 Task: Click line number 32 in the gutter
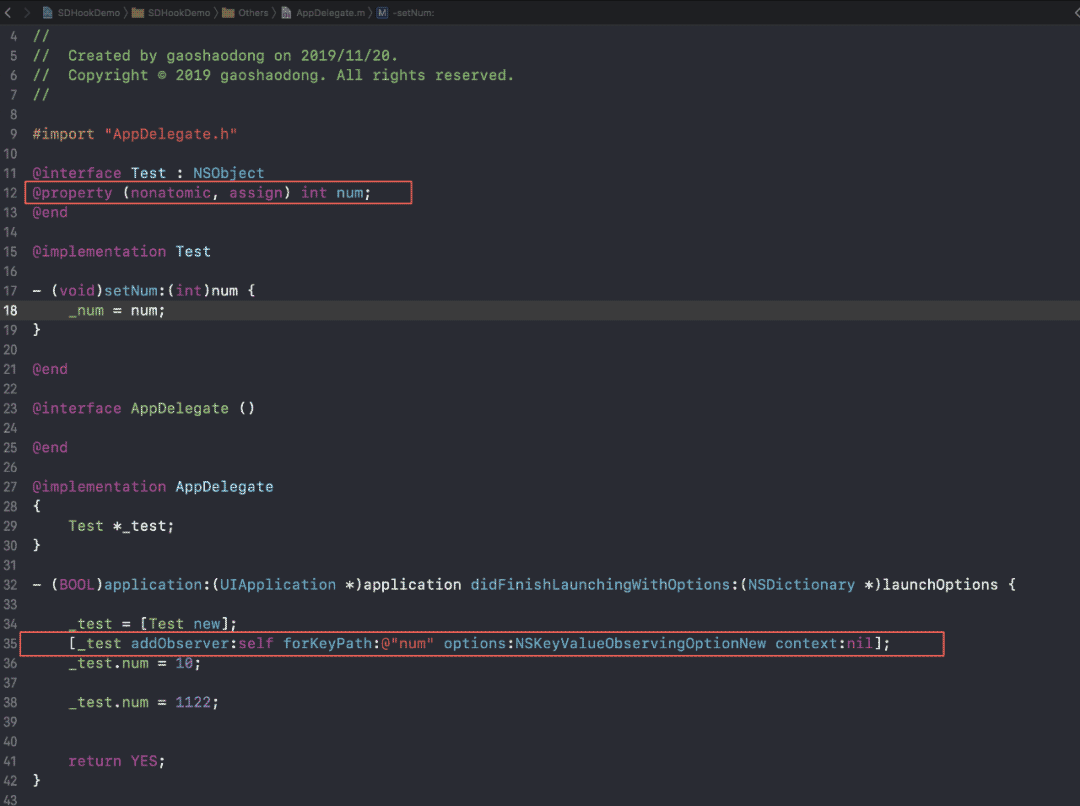(x=10, y=585)
